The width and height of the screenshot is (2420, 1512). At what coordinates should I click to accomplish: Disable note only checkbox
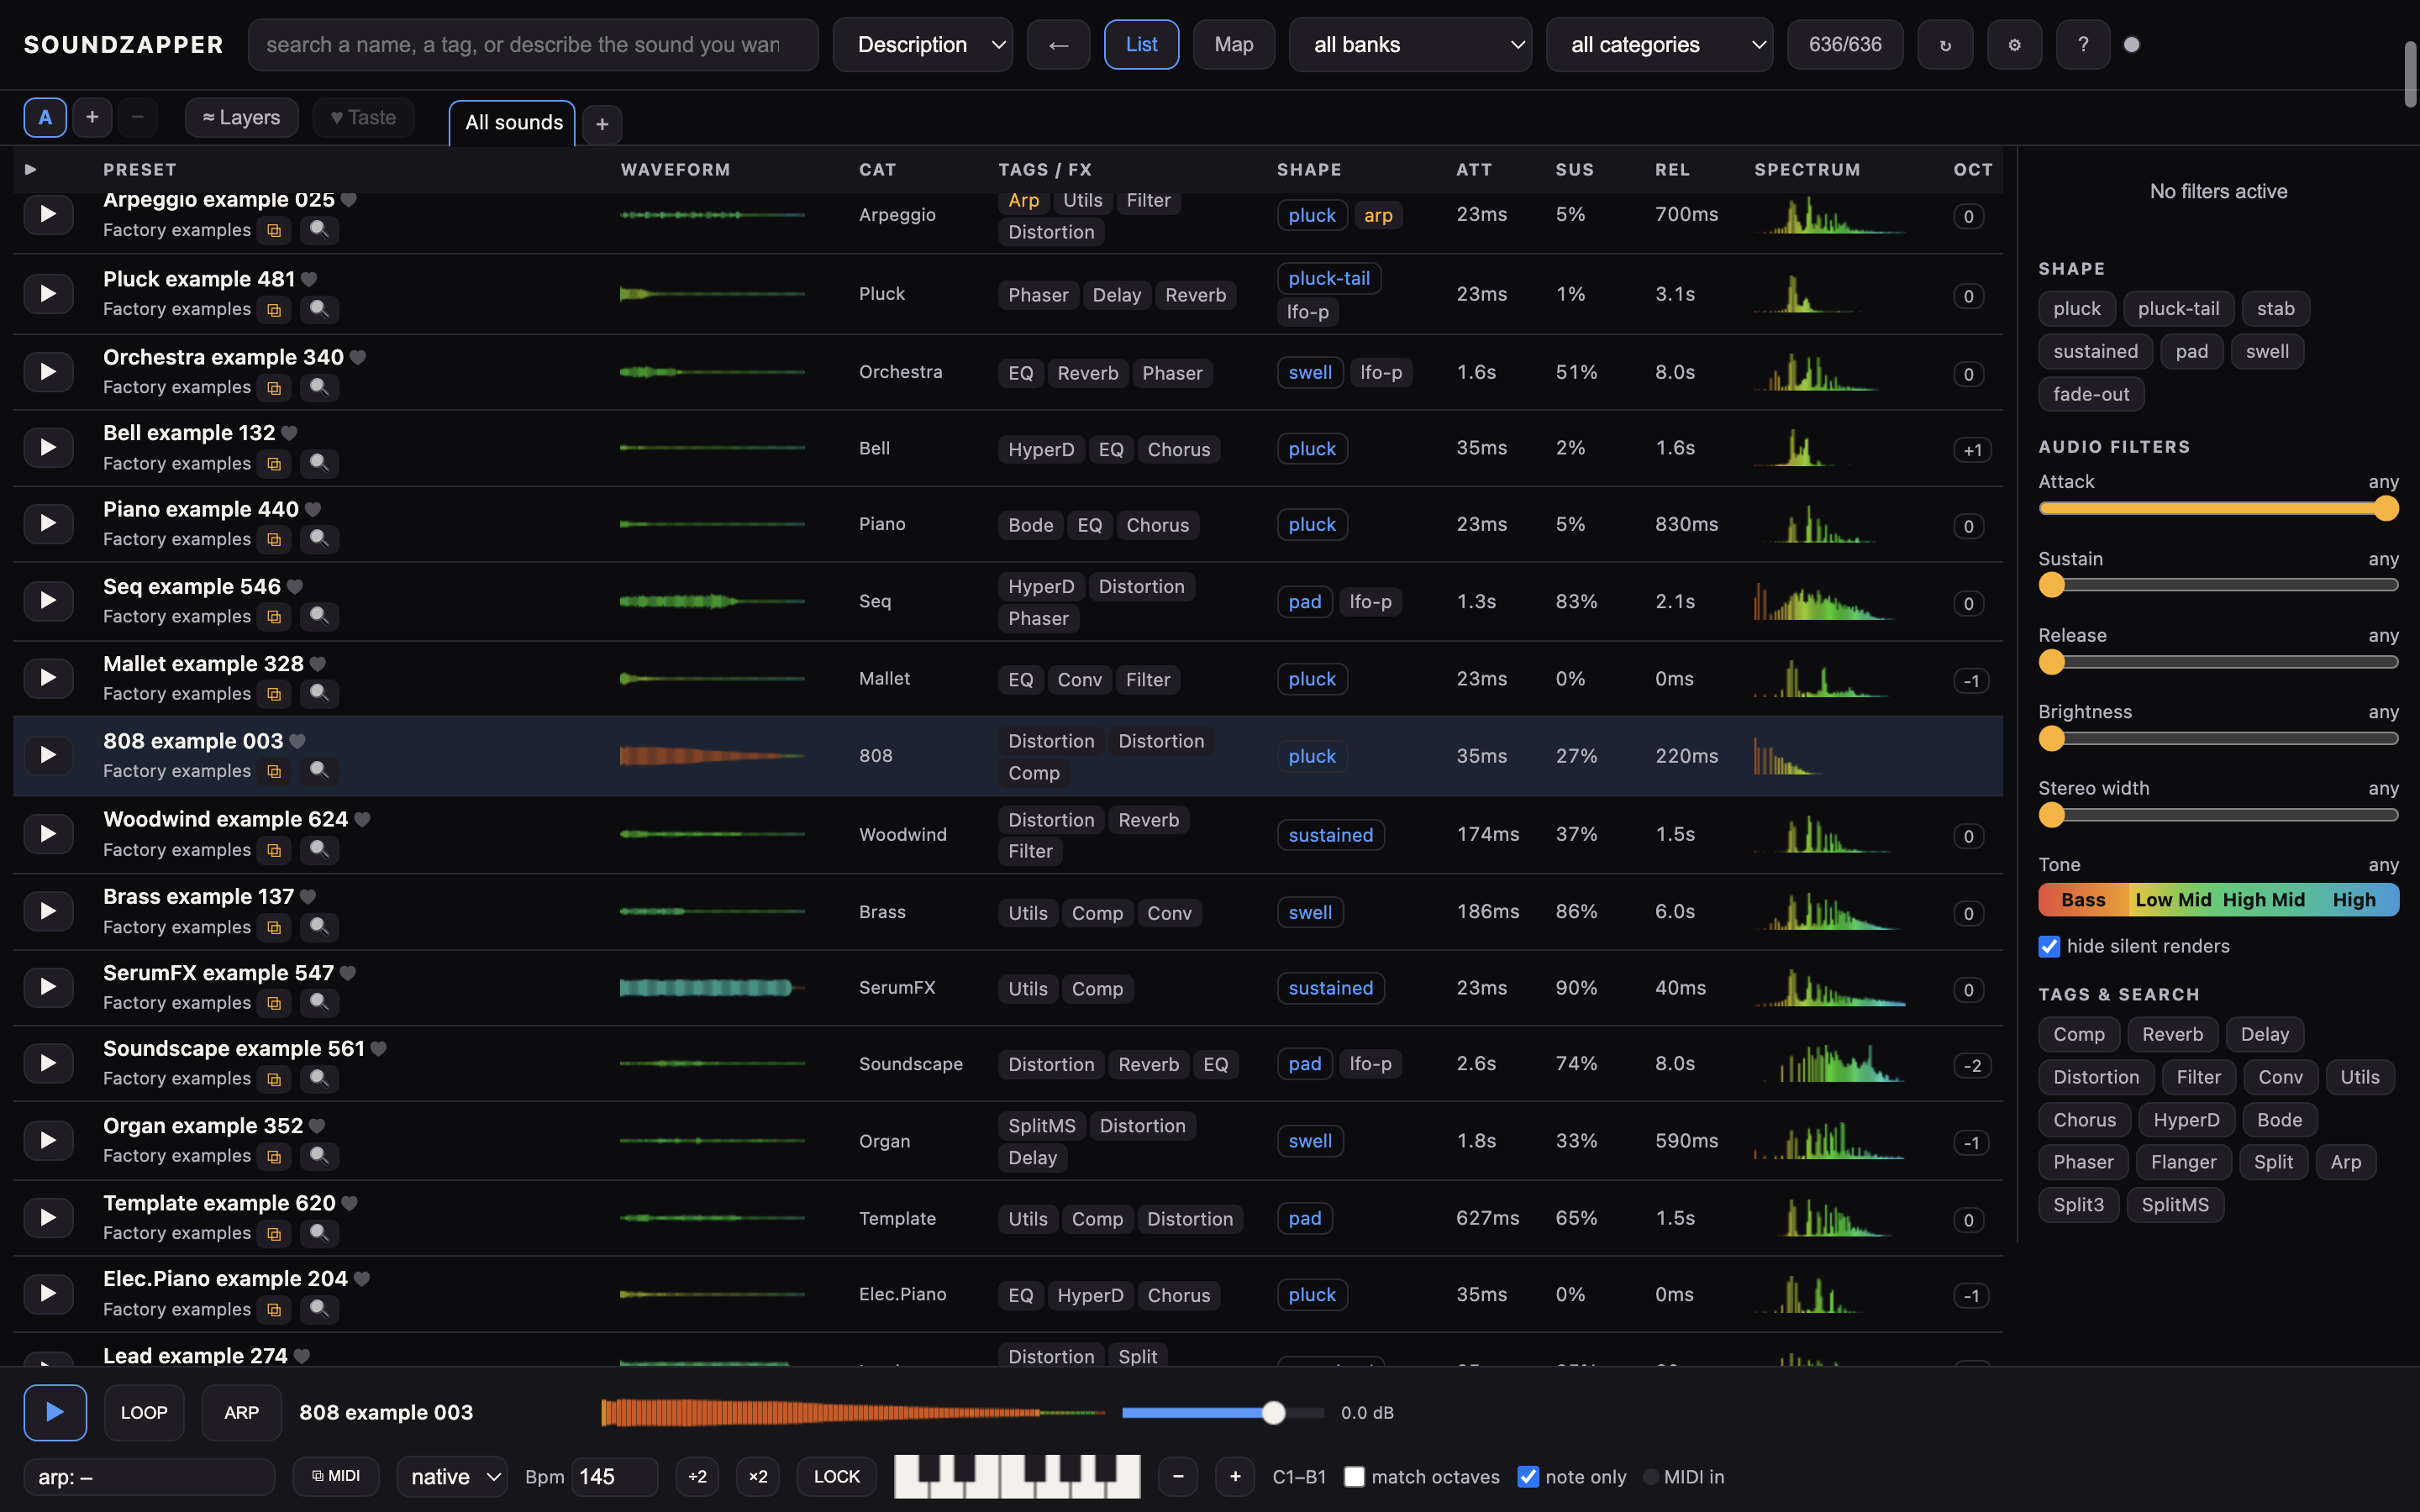tap(1527, 1477)
